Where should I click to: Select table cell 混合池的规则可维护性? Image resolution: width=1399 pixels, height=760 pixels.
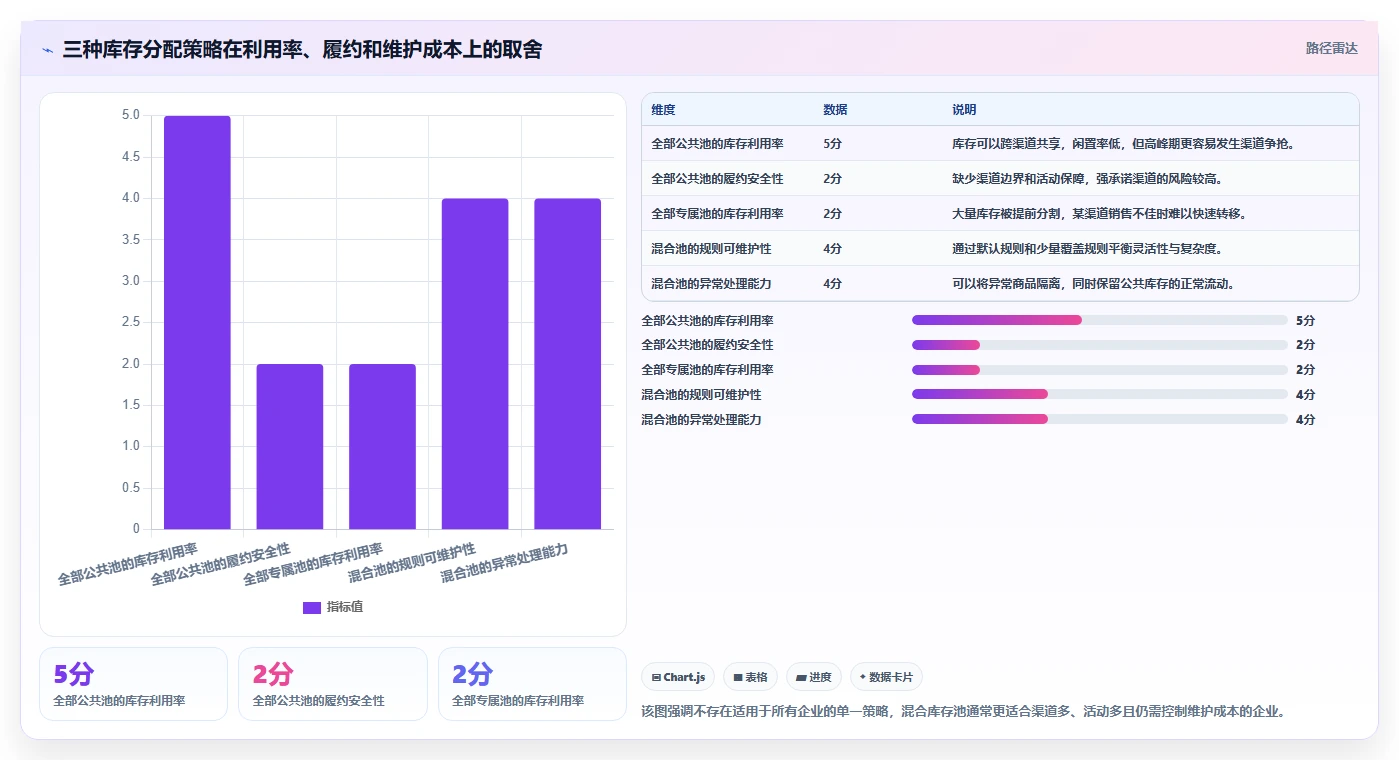pos(711,249)
